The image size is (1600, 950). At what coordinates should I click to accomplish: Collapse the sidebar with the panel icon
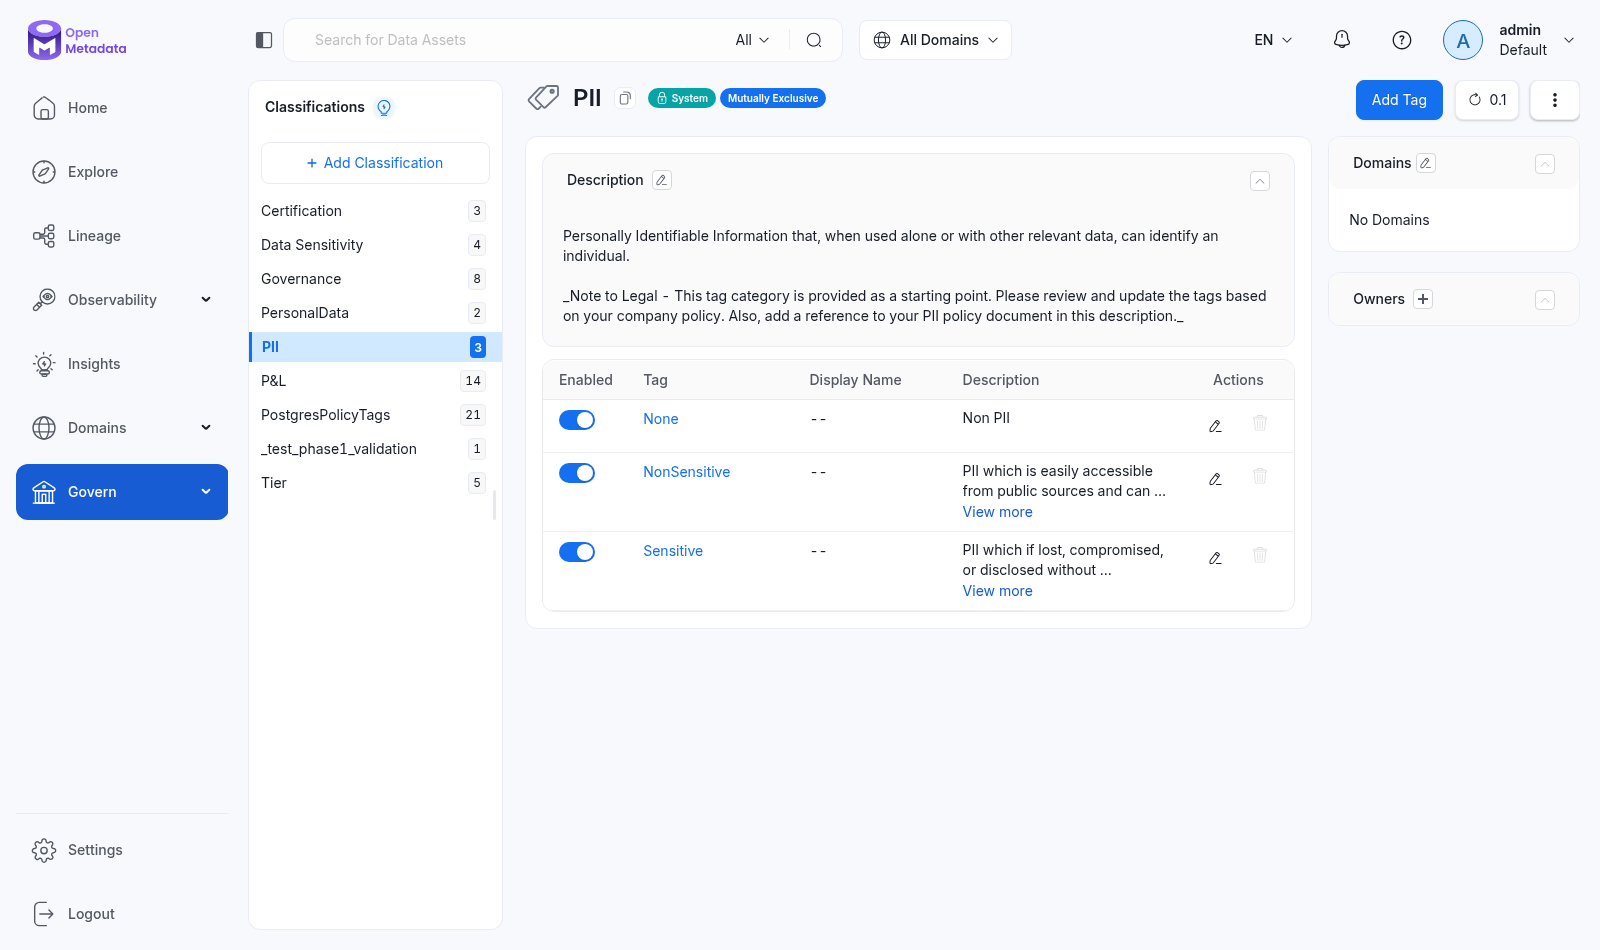click(264, 40)
